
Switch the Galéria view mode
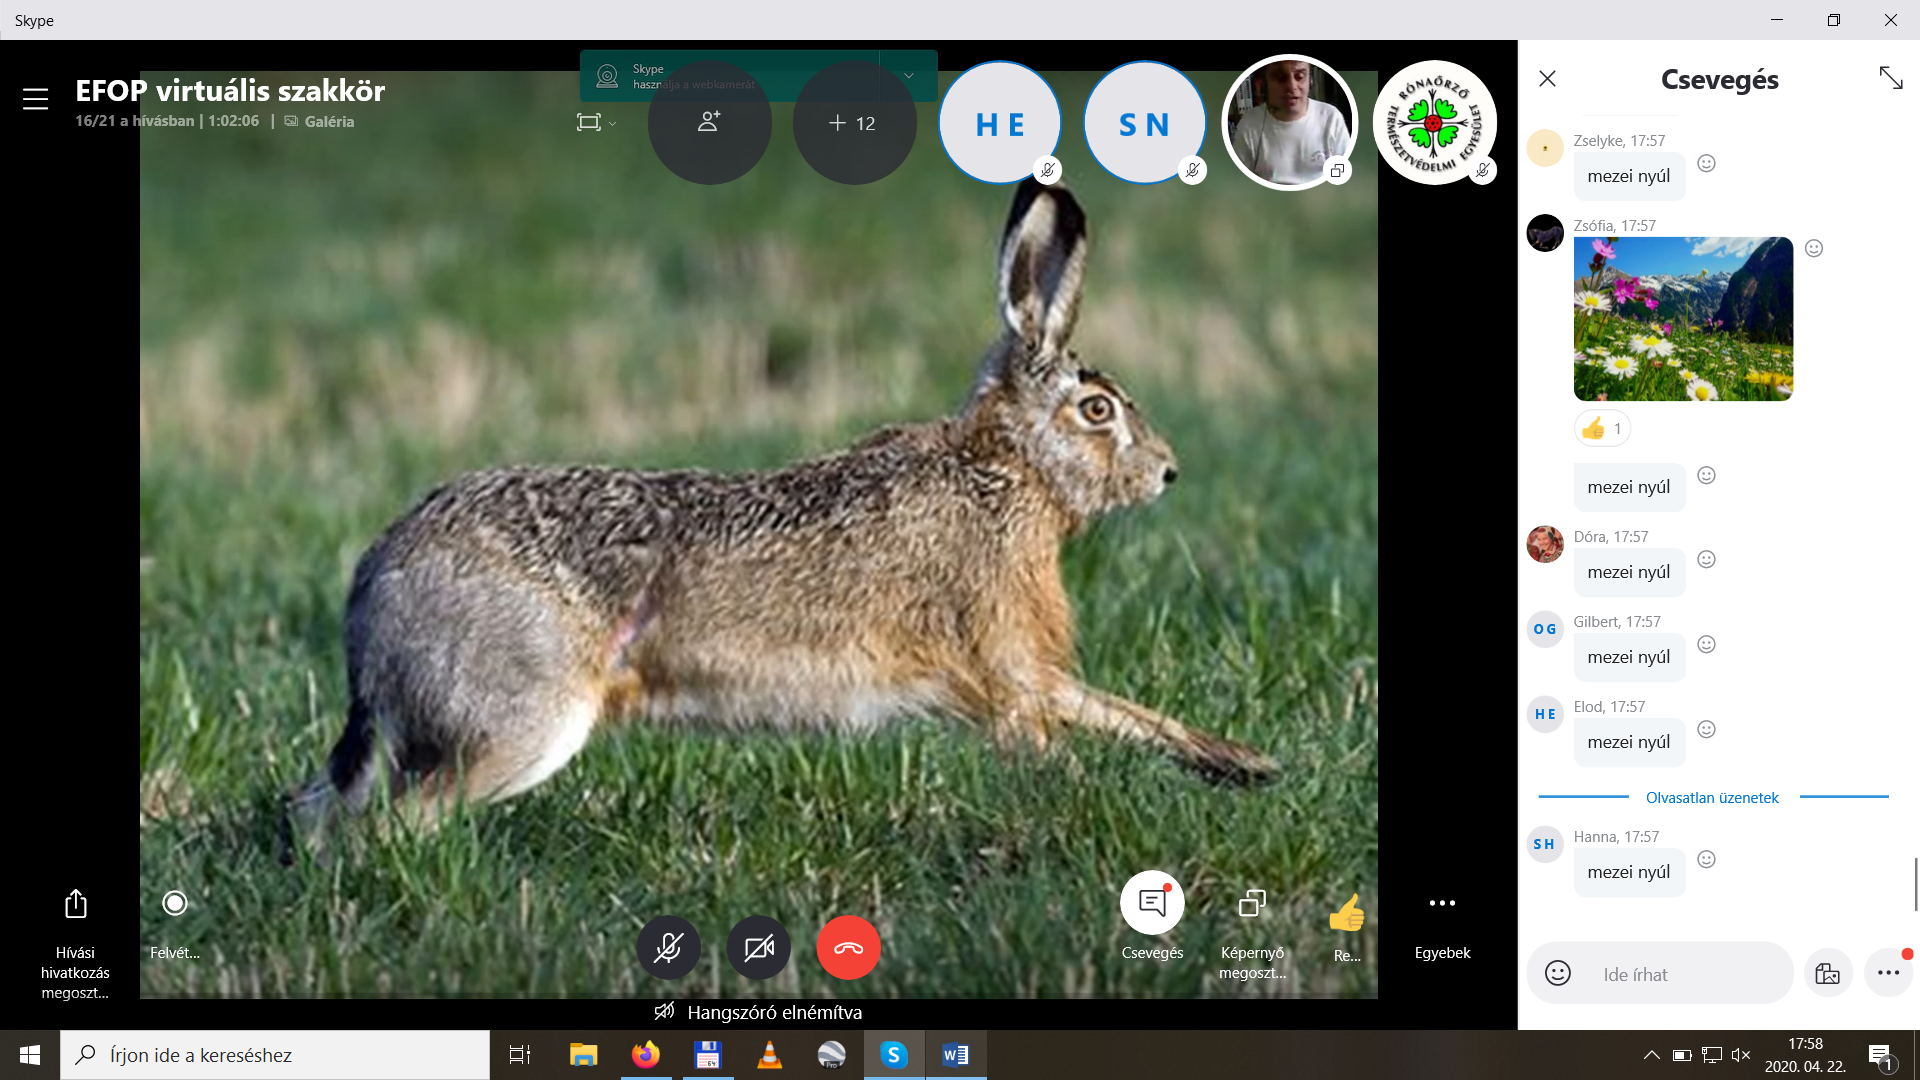pos(319,121)
